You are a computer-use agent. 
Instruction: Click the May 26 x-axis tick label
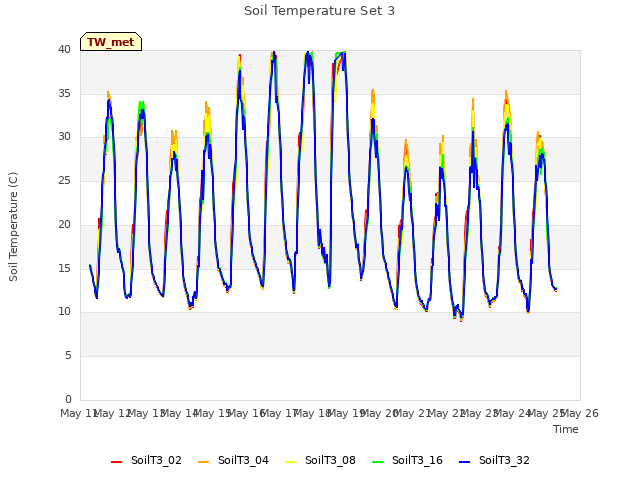click(580, 413)
